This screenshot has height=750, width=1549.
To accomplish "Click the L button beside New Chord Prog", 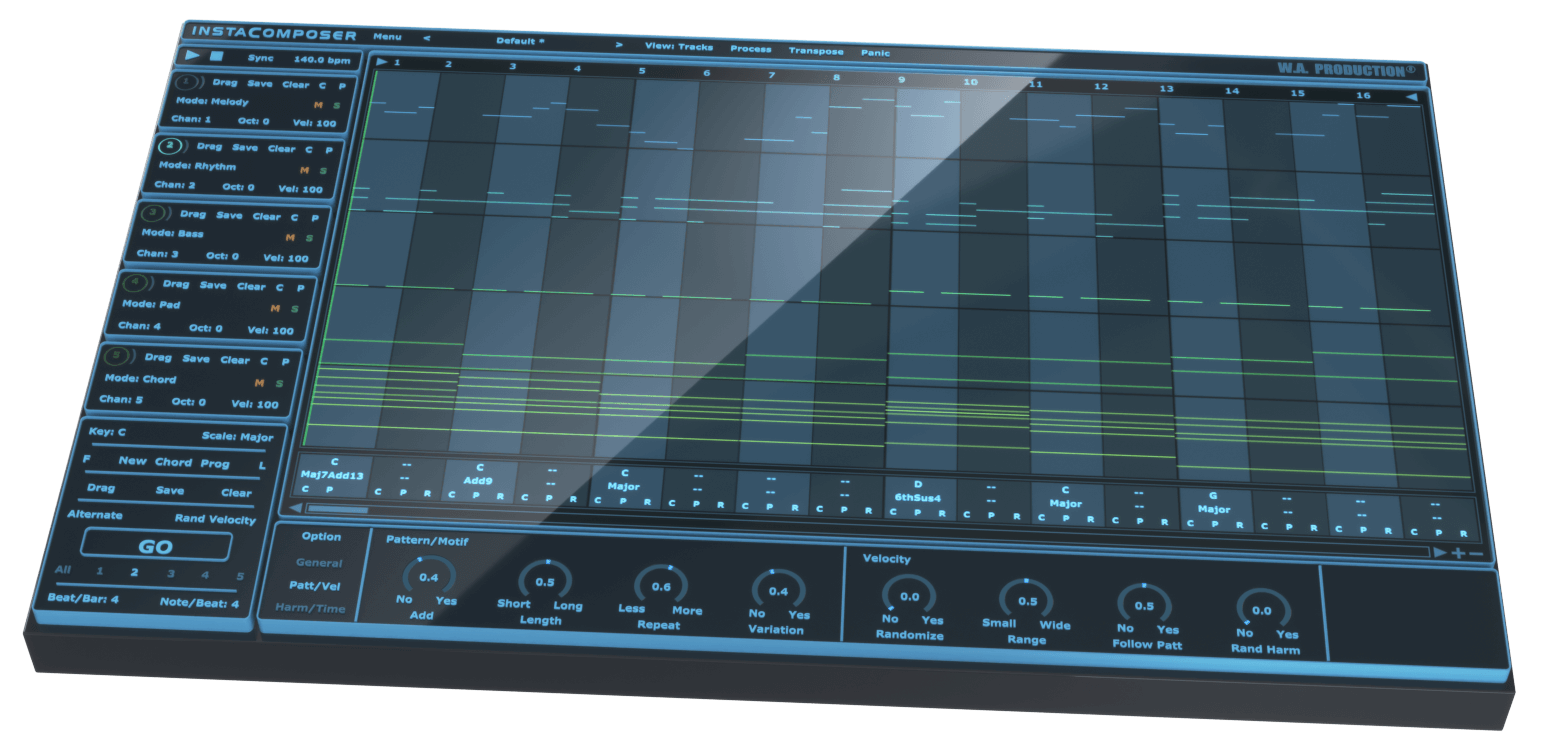I will click(x=262, y=465).
